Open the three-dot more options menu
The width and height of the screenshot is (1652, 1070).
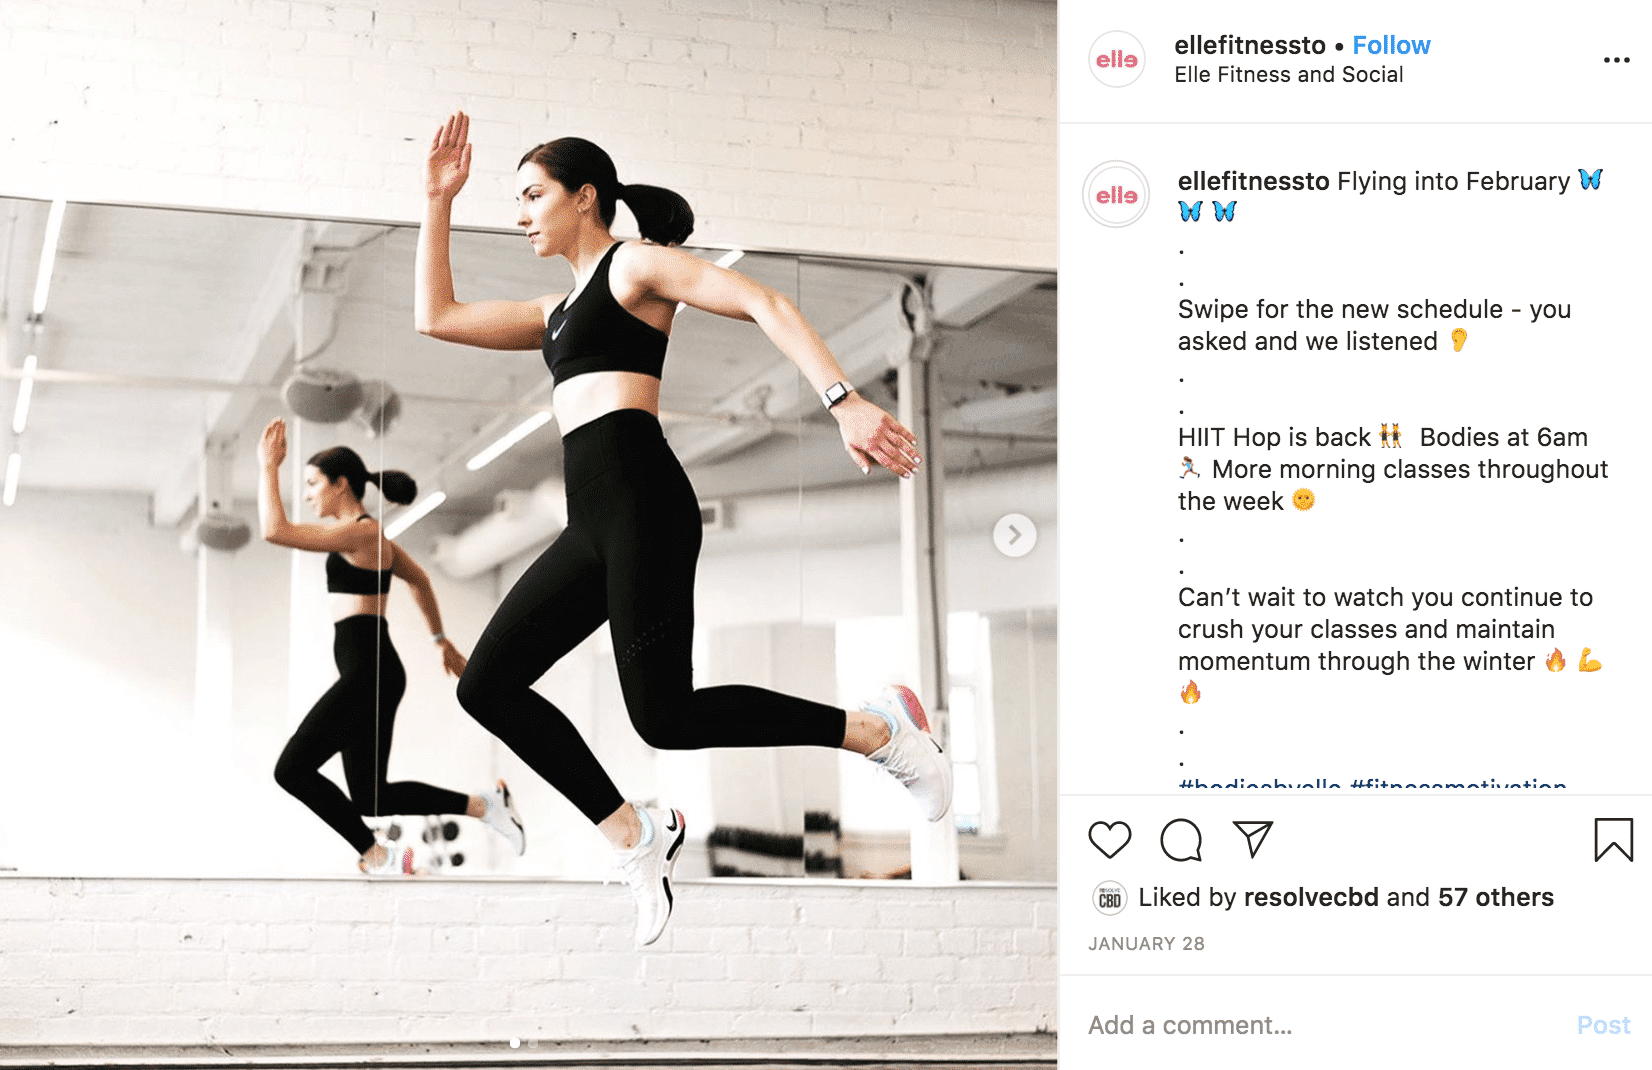click(x=1616, y=60)
